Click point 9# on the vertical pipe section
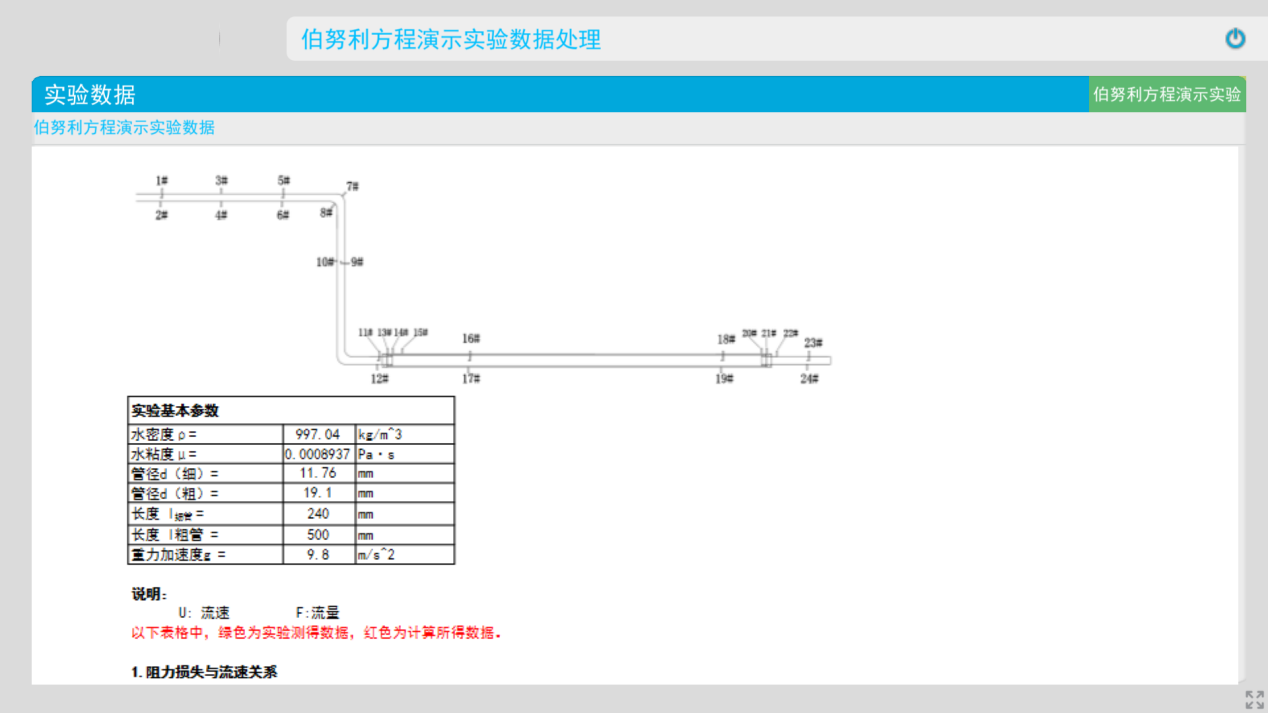Image resolution: width=1268 pixels, height=713 pixels. 357,261
